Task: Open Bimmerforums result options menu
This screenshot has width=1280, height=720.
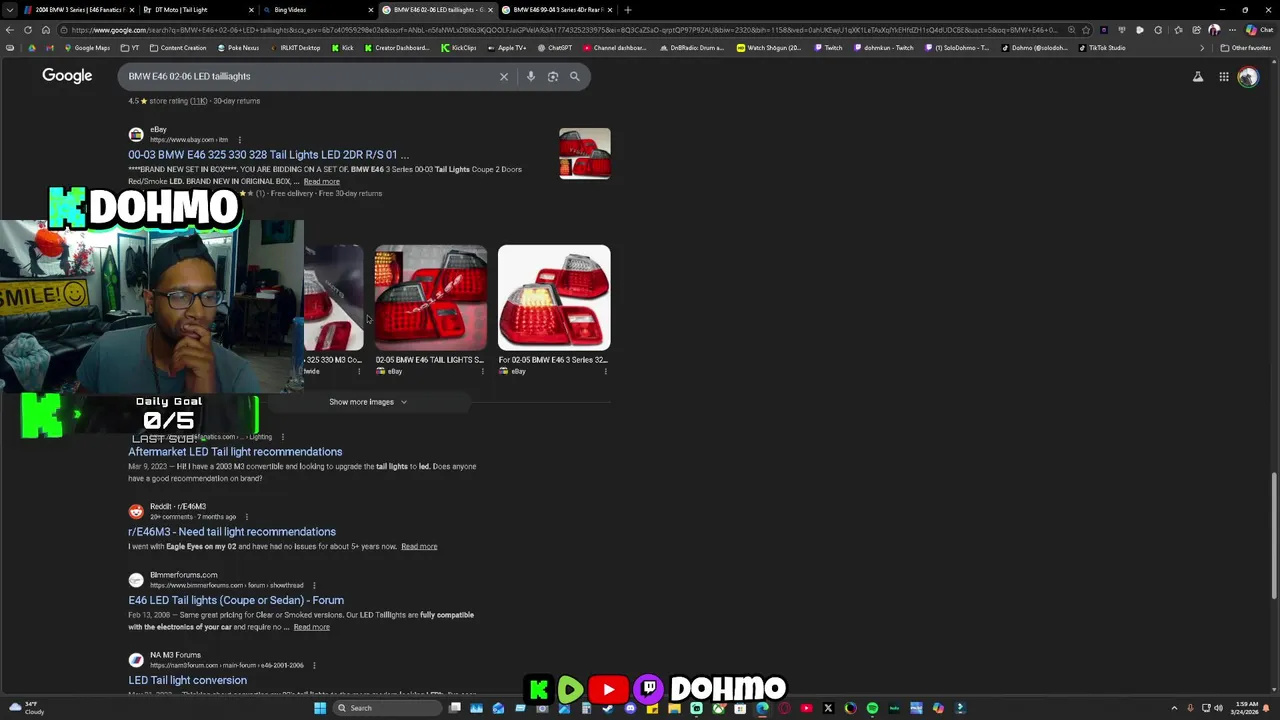Action: [x=314, y=586]
